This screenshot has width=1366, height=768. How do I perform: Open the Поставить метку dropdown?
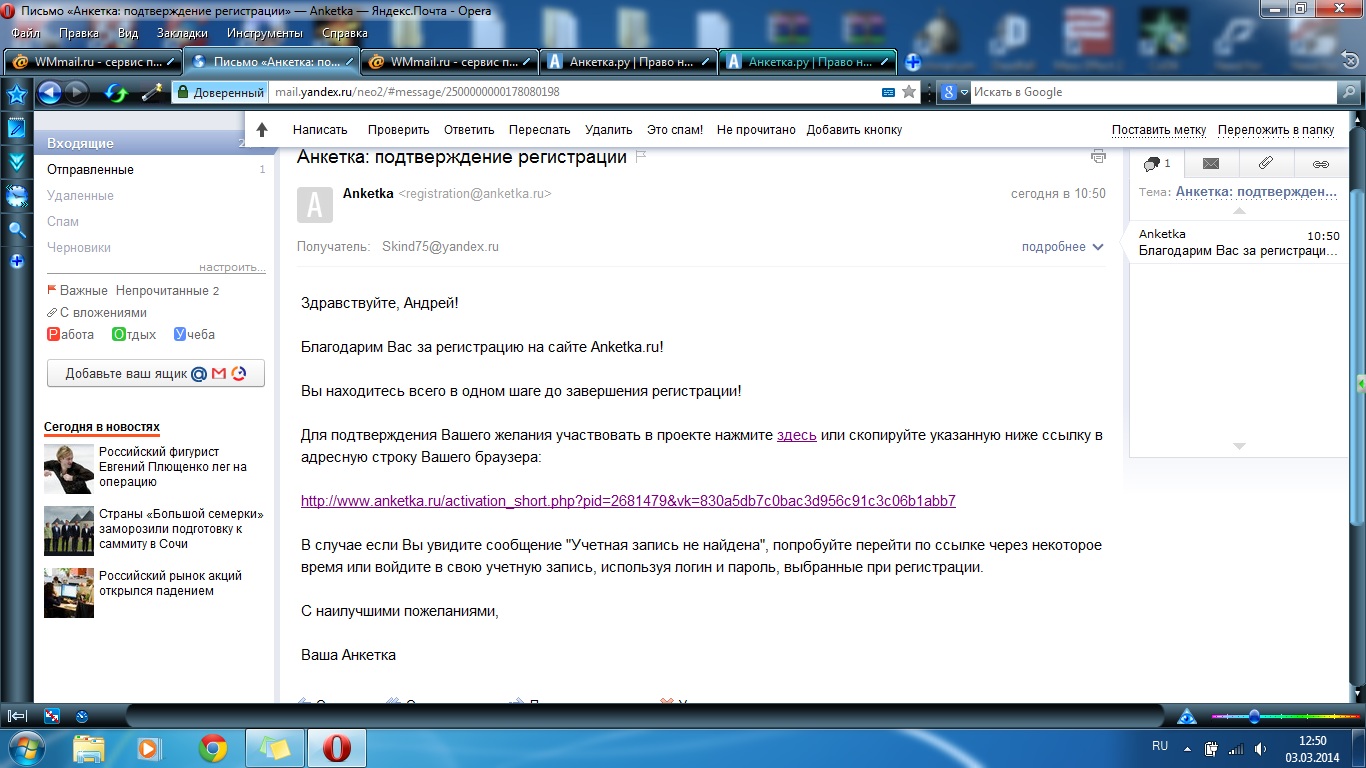point(1159,130)
